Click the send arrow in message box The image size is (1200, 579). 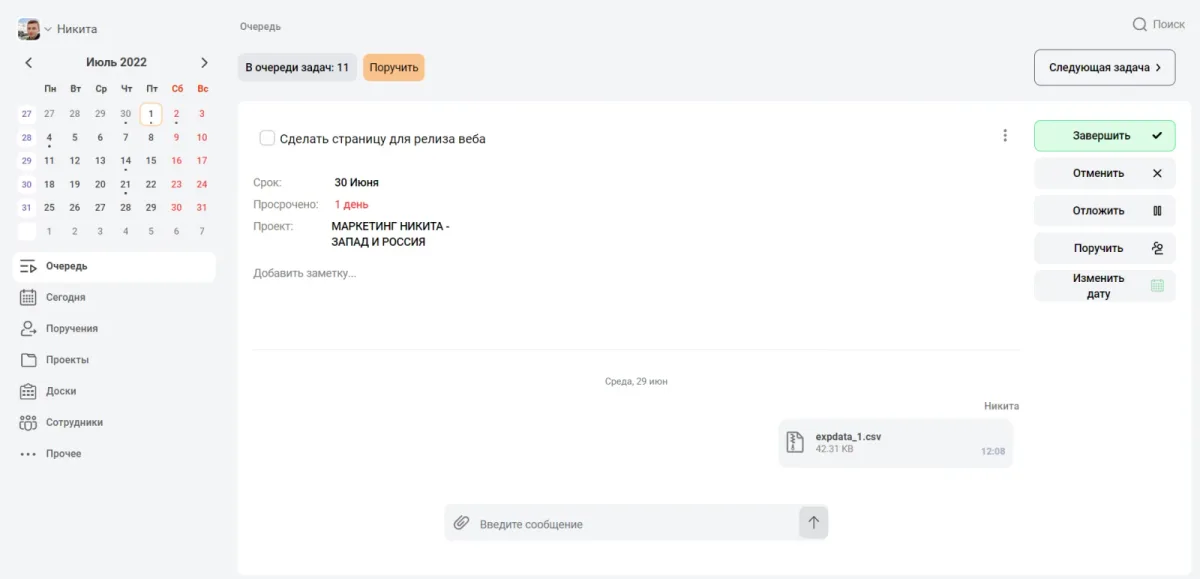(813, 522)
